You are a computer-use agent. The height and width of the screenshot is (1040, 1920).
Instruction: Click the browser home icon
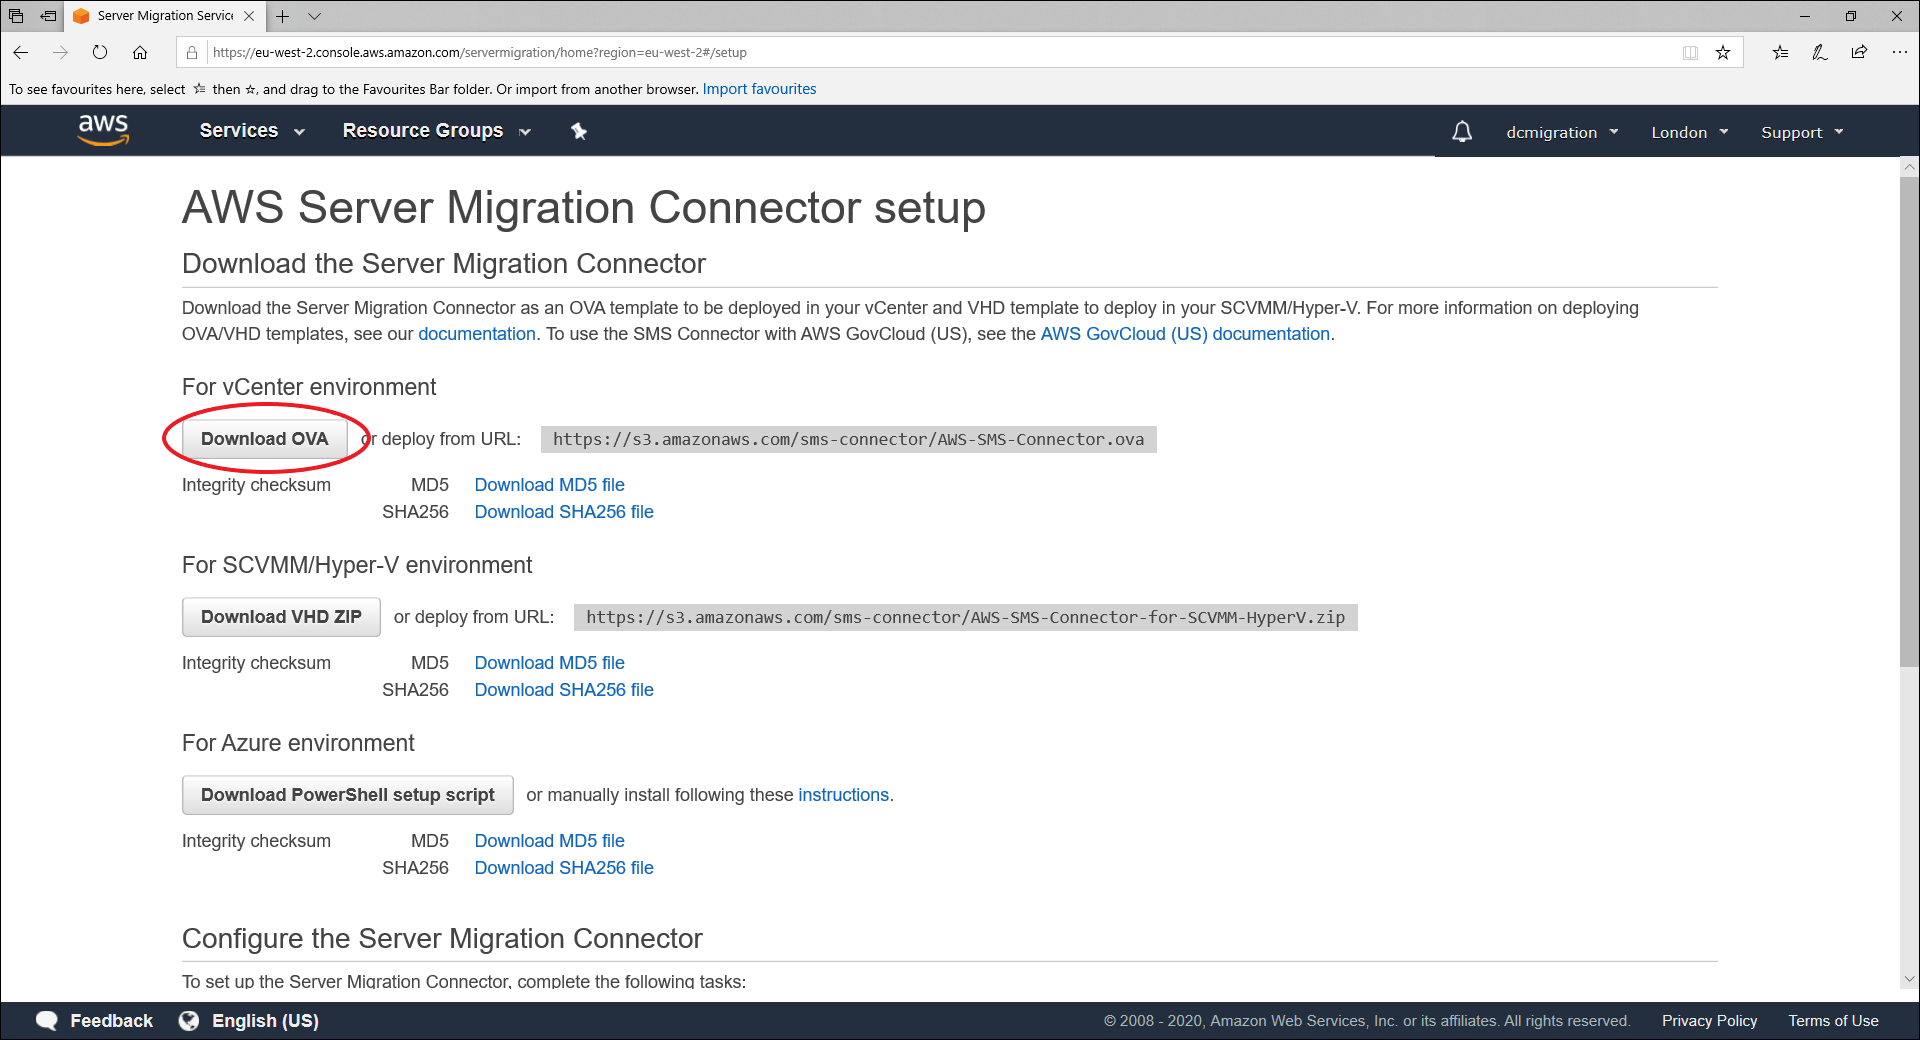pos(140,53)
